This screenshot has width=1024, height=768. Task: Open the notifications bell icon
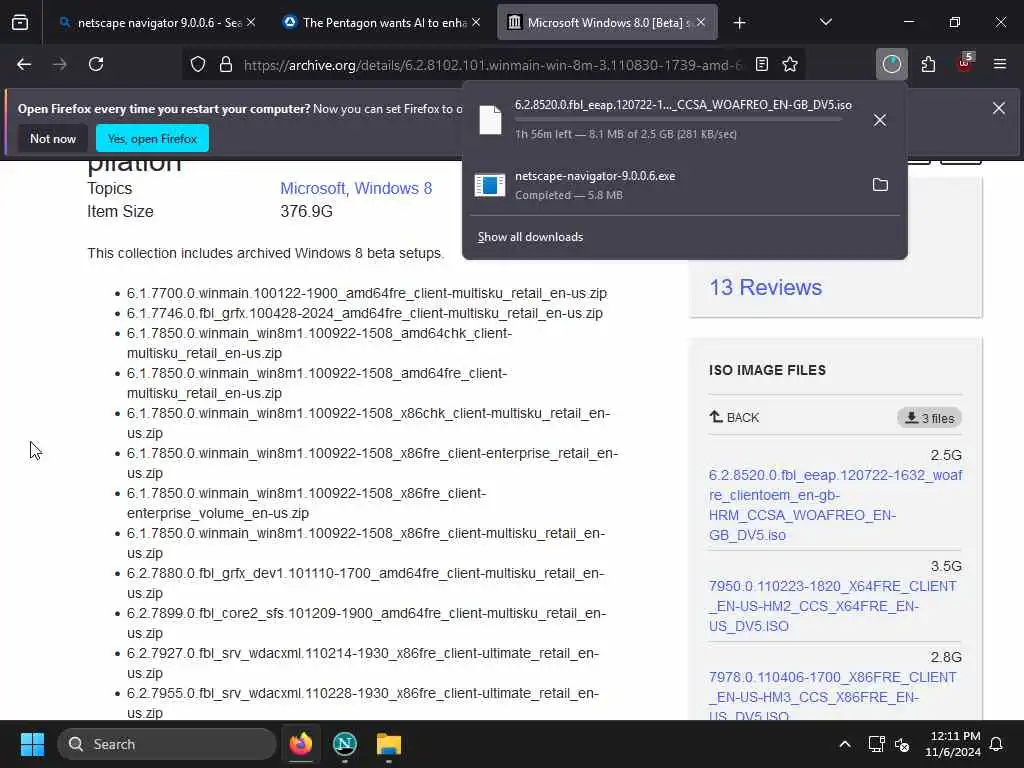(x=997, y=744)
